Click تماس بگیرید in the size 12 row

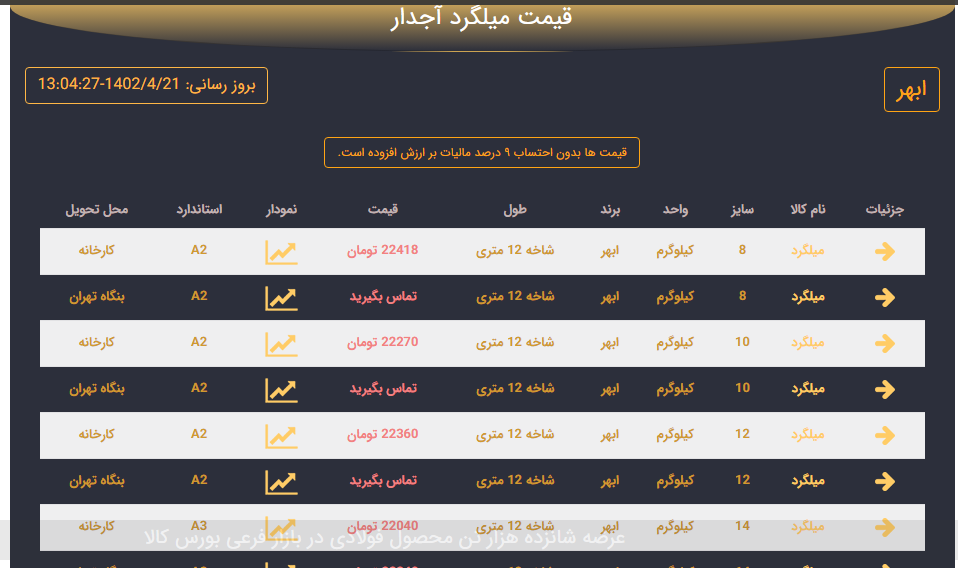[x=383, y=481]
